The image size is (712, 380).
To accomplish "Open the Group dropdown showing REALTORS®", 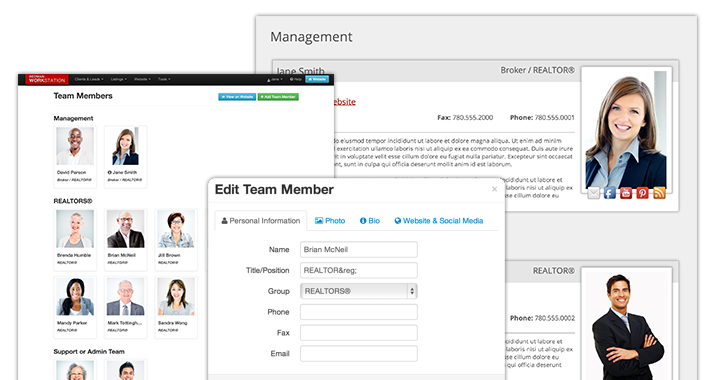I will [x=359, y=291].
